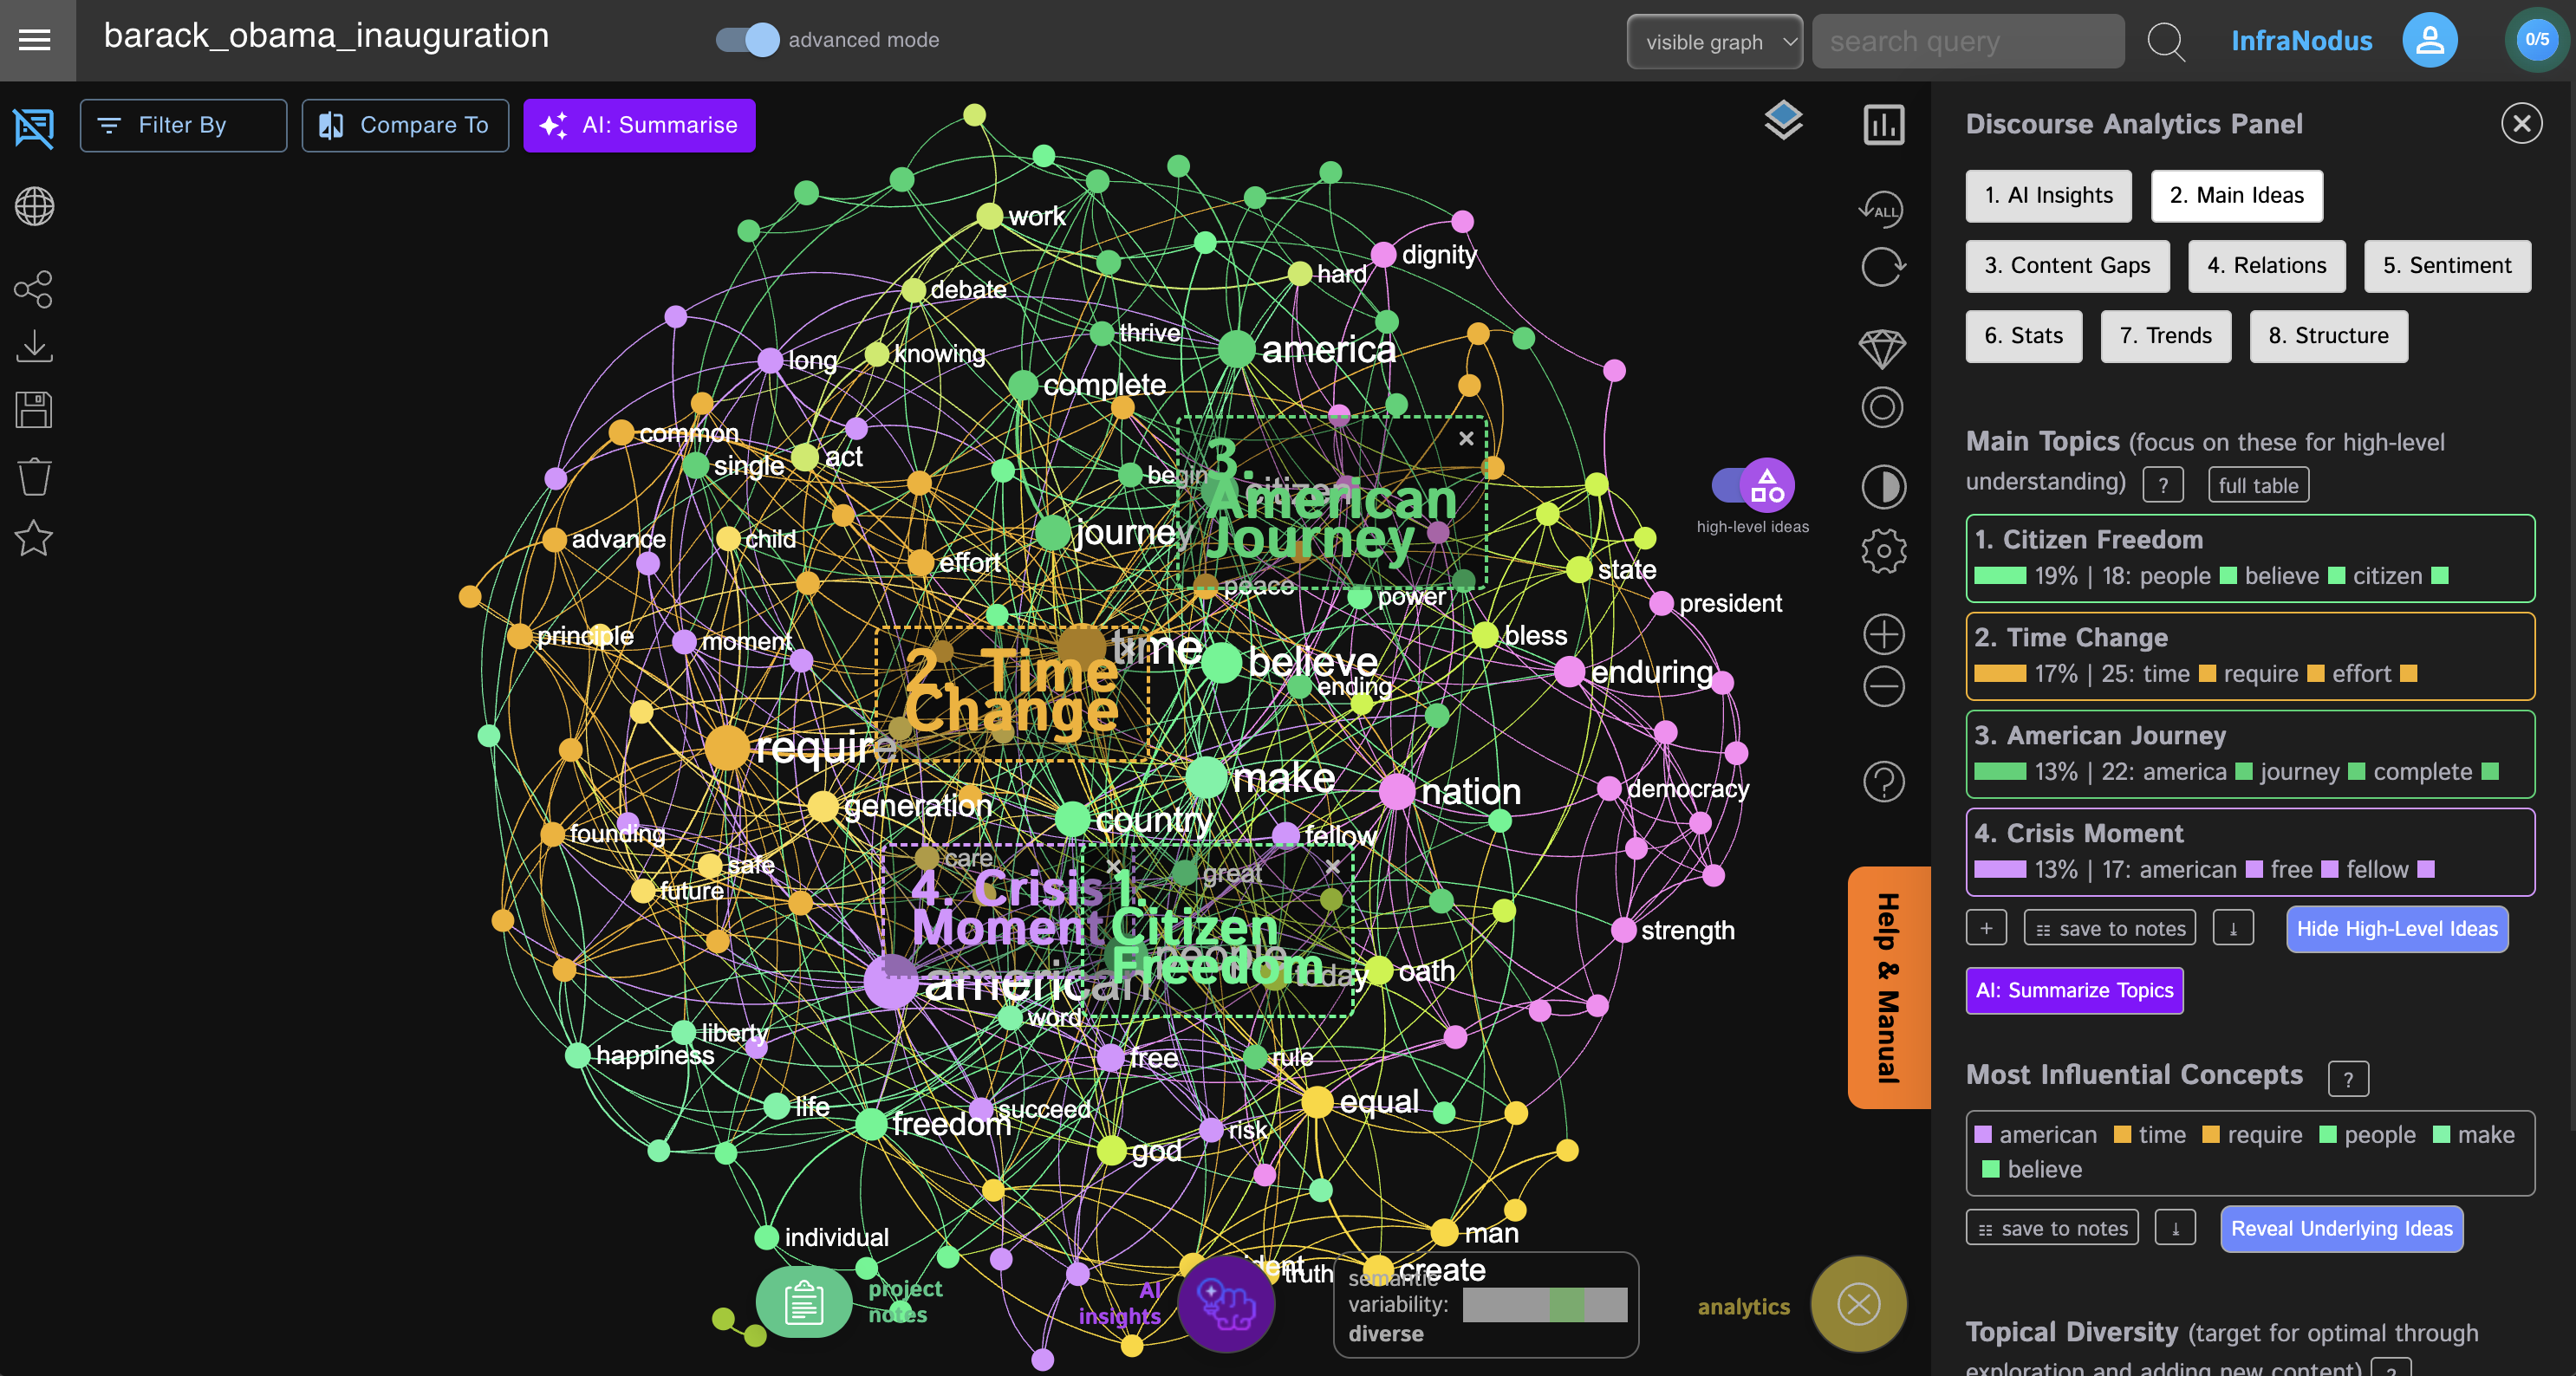Zoom in with plus circle icon
2576x1376 pixels.
click(x=1884, y=634)
